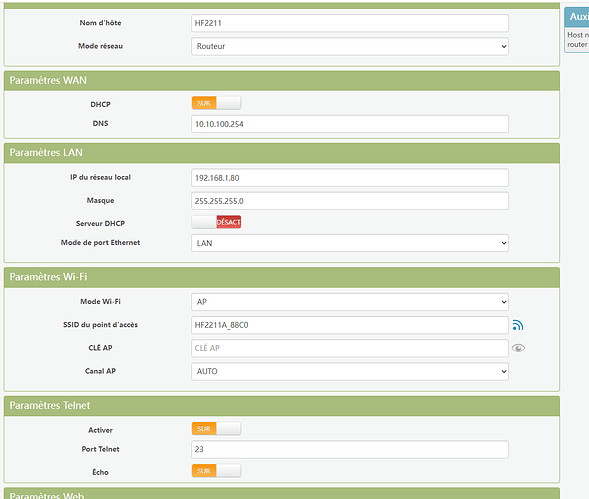Image resolution: width=589 pixels, height=499 pixels.
Task: Click the SSID du point d'accès field
Action: tap(350, 325)
